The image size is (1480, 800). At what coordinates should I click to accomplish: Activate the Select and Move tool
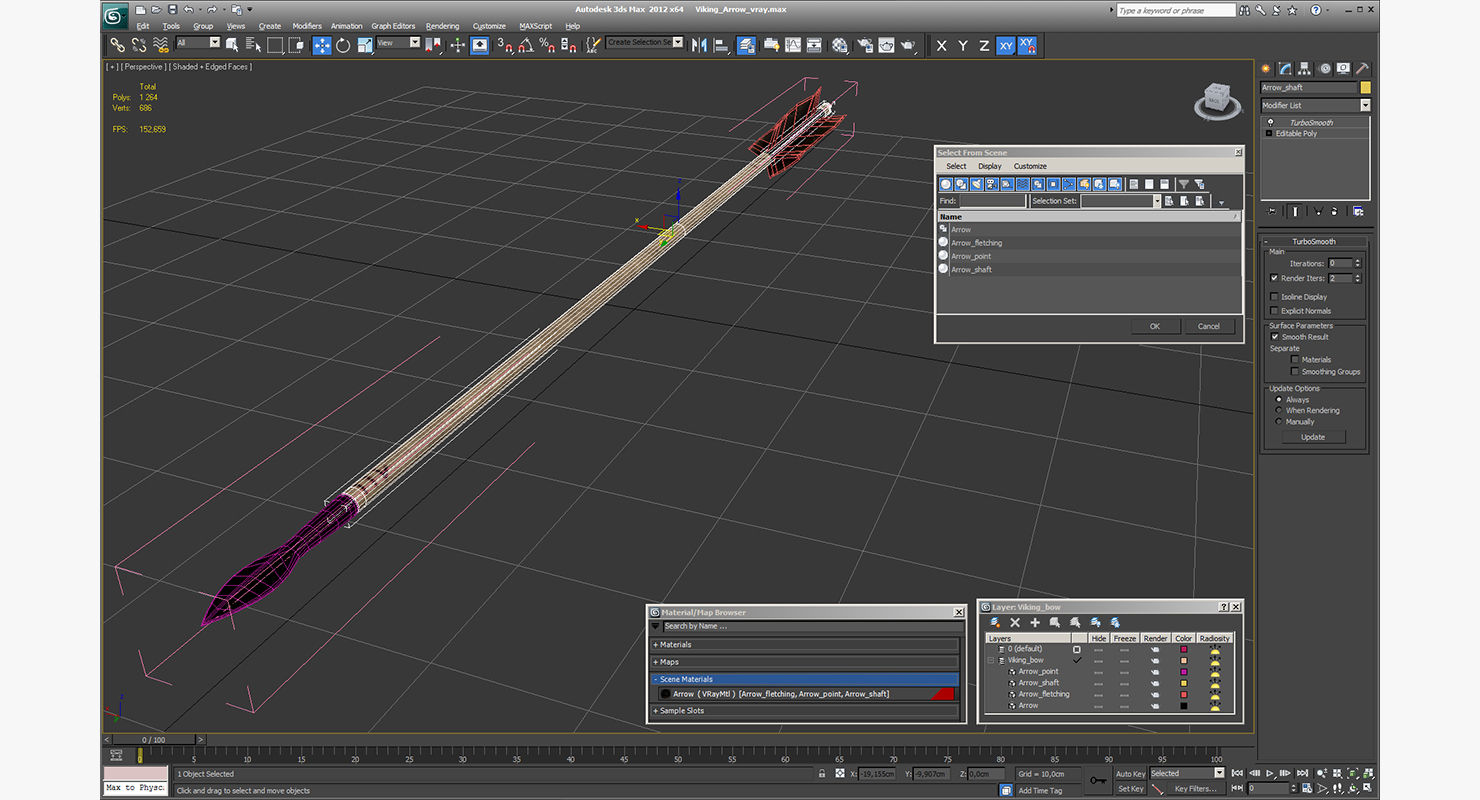(322, 45)
